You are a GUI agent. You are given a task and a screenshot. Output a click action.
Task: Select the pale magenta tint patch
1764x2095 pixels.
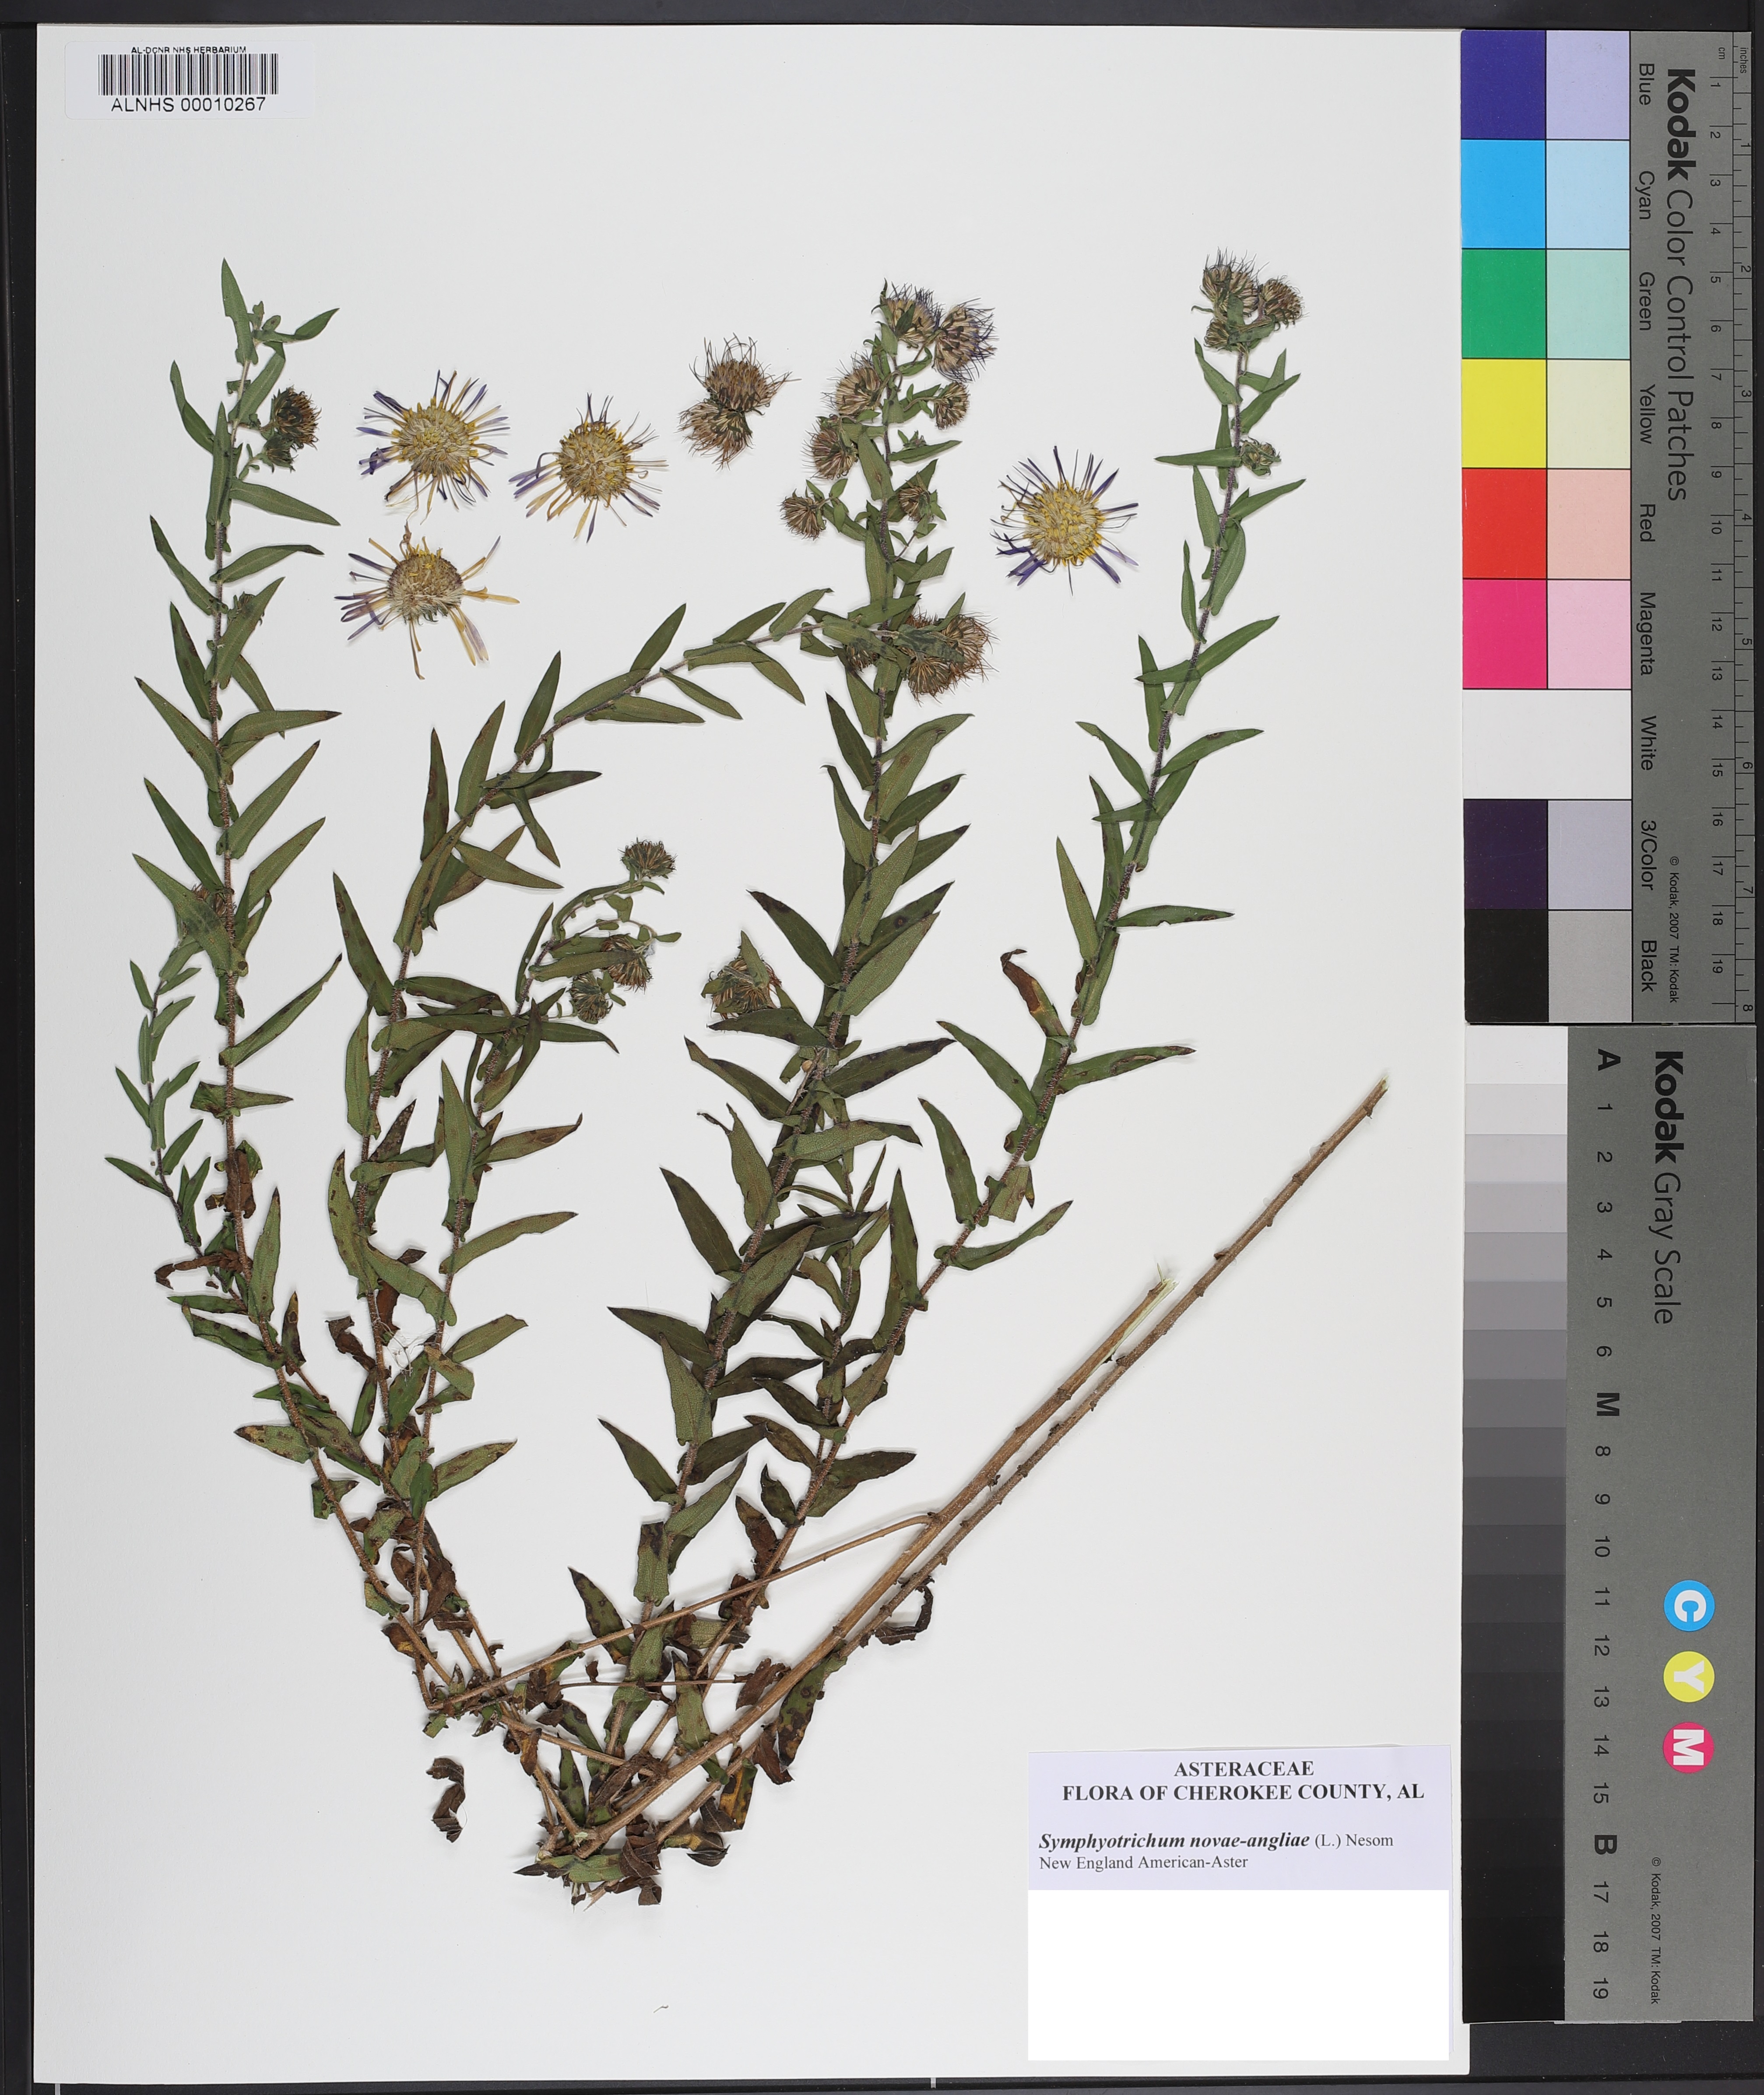coord(1588,634)
